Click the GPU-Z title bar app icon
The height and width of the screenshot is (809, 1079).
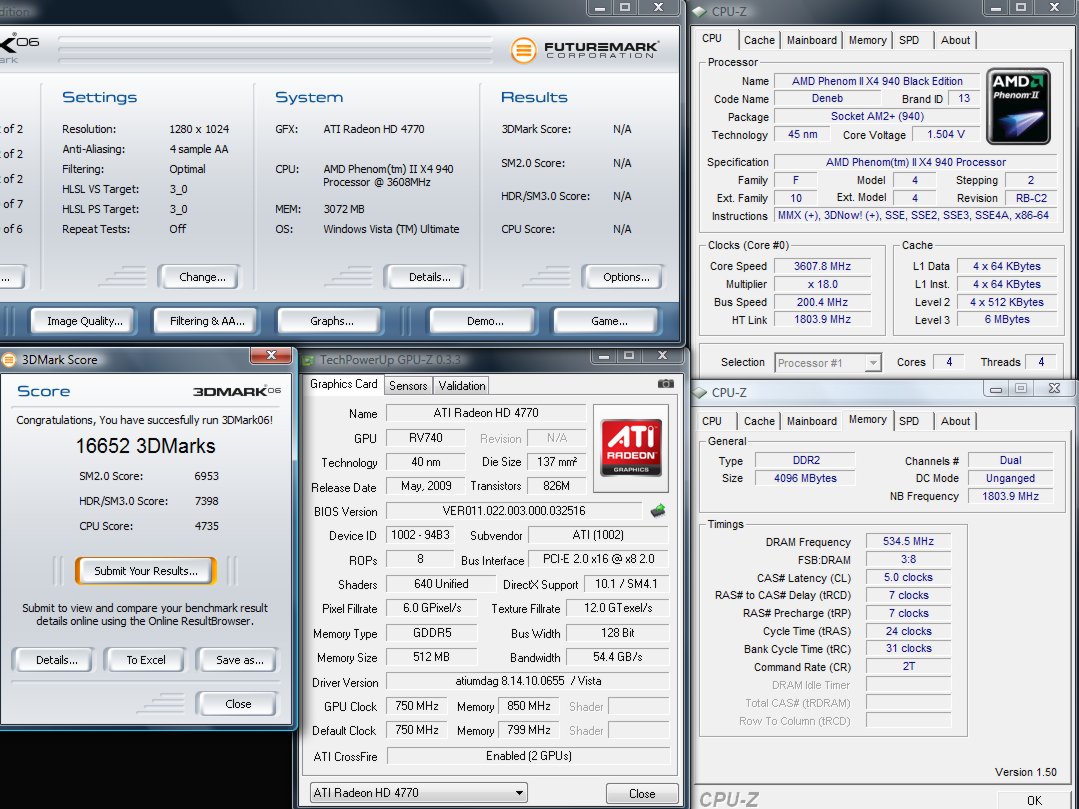click(x=308, y=360)
